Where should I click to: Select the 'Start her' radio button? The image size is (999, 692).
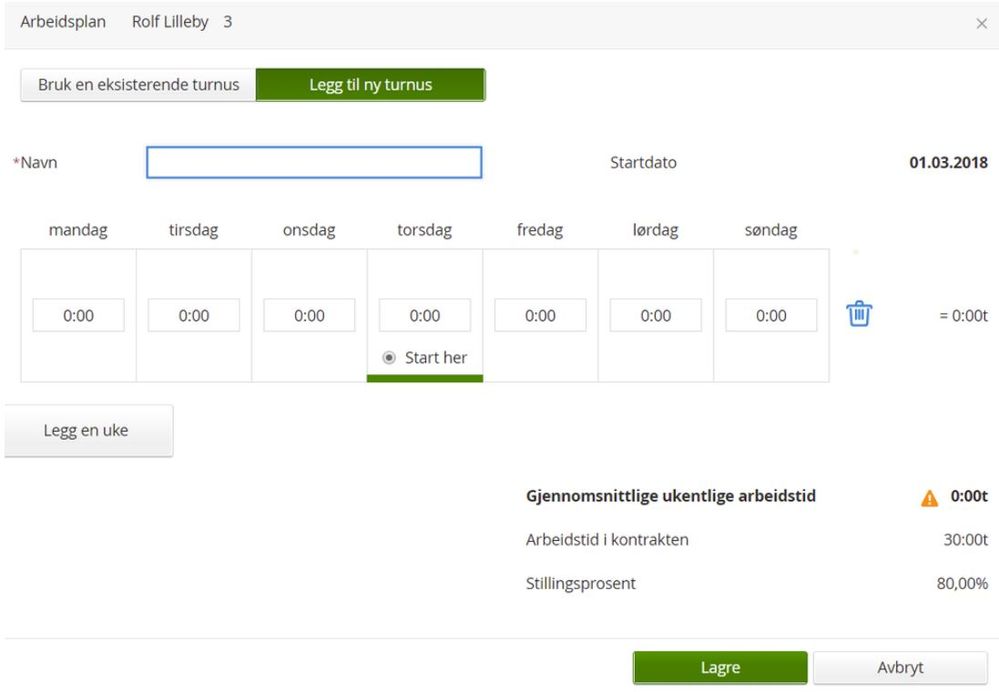[x=389, y=357]
